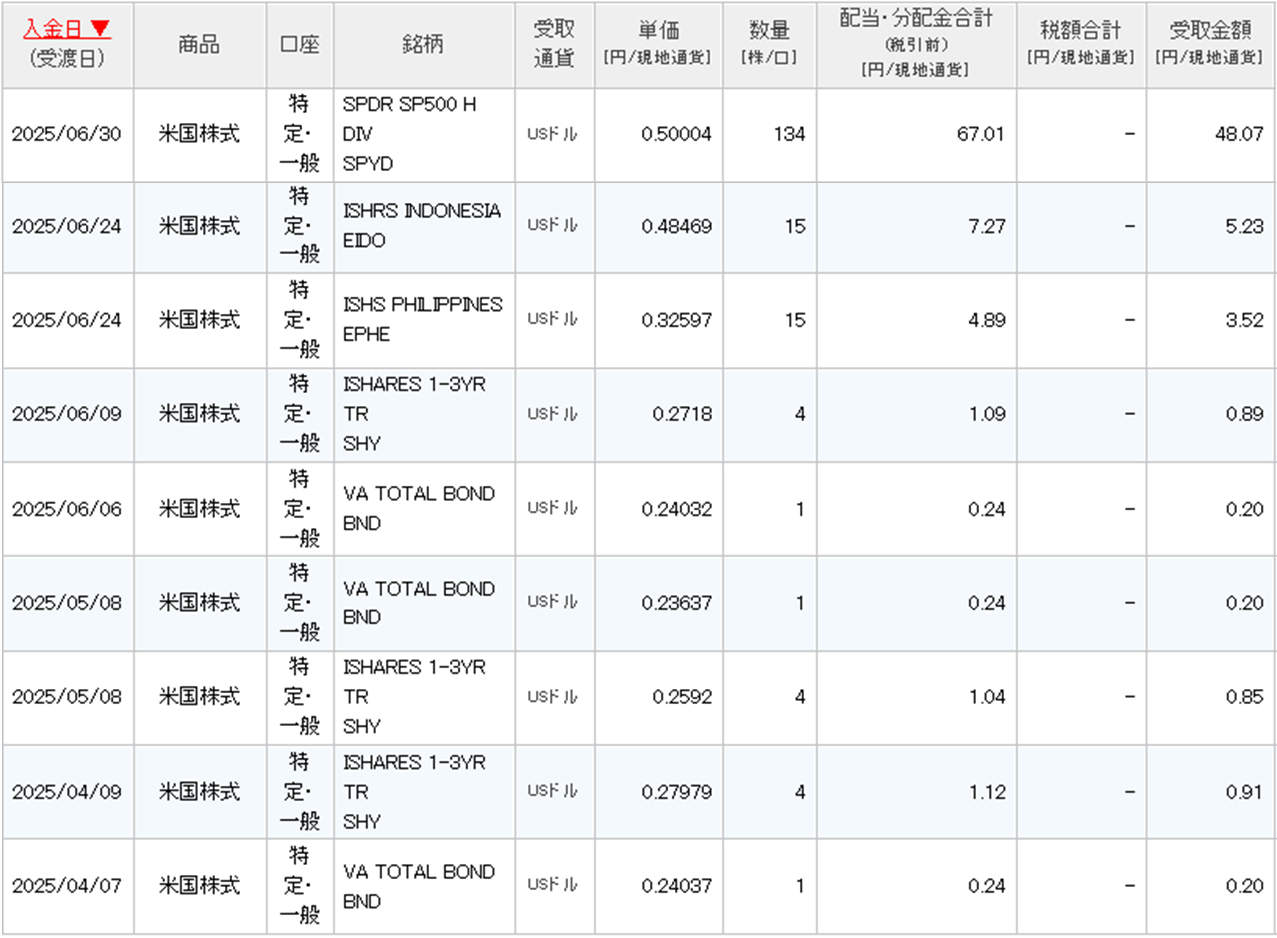Screen dimensions: 1277x938
Task: Click the red ▼ sort arrow beside 入金日
Action: (x=100, y=28)
